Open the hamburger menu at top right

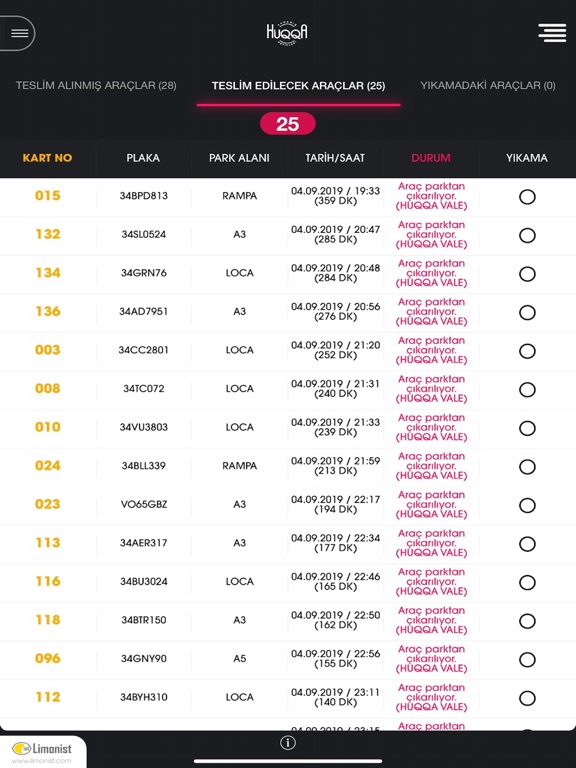552,33
